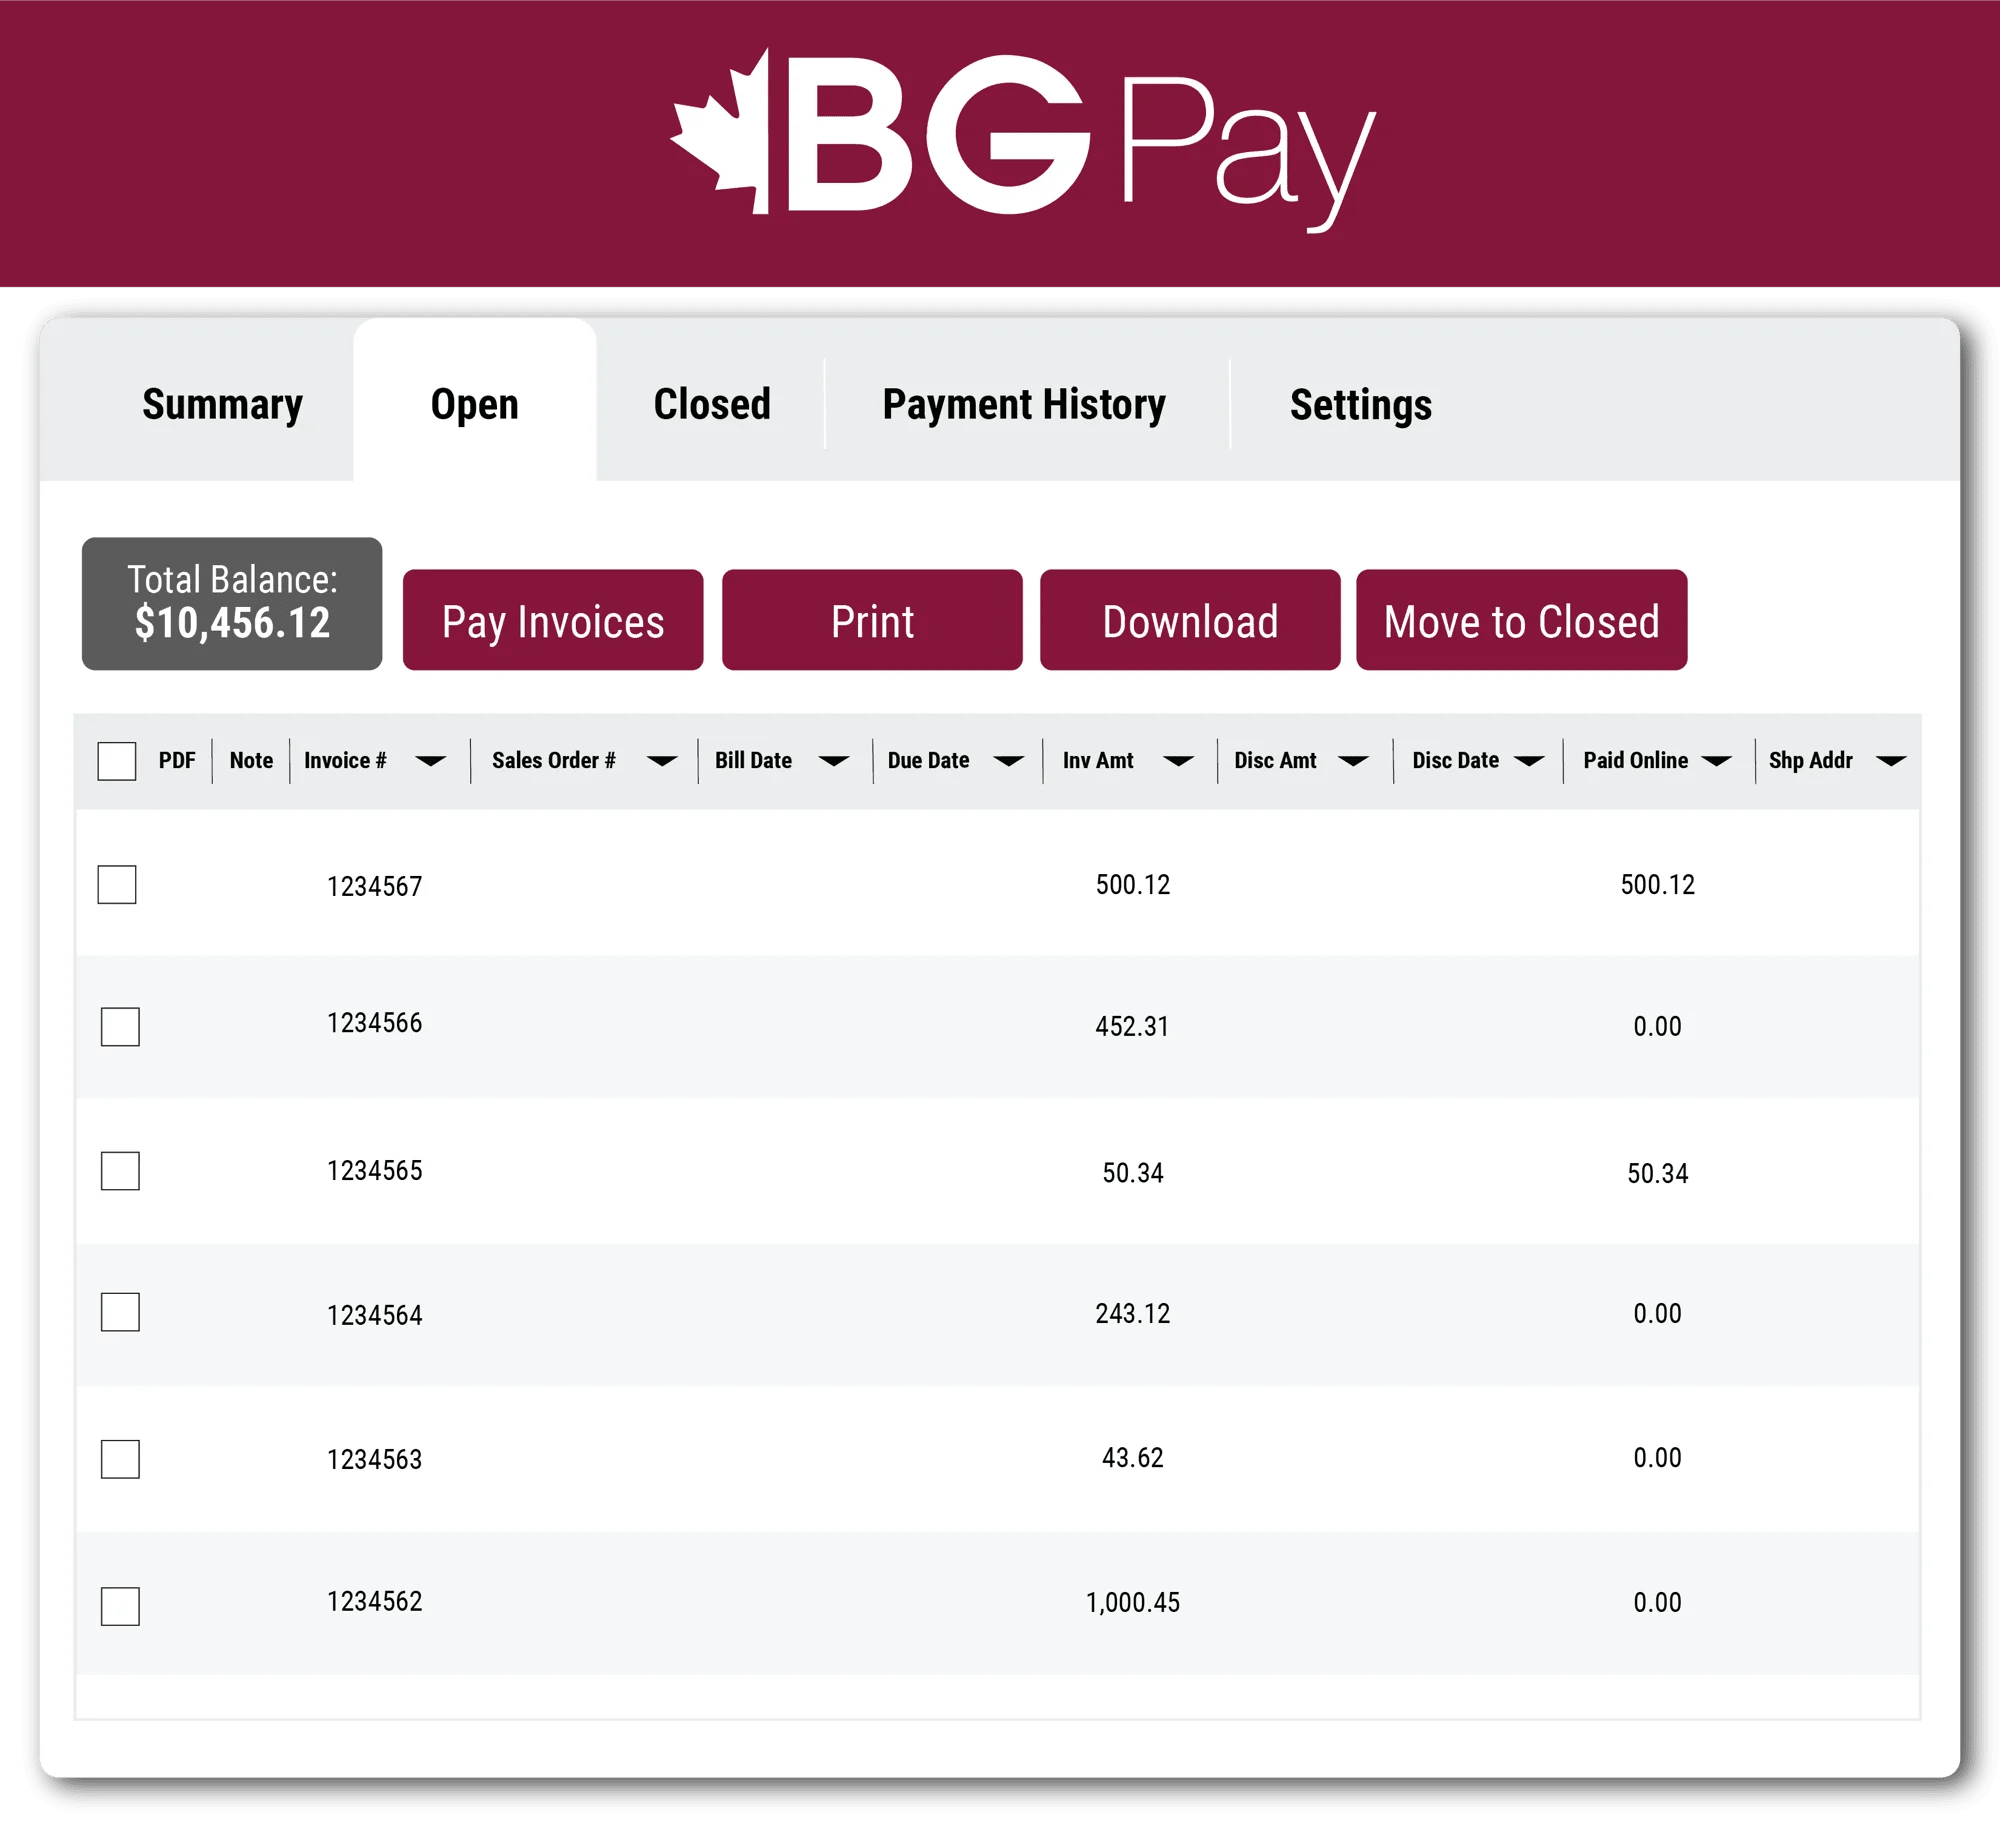The width and height of the screenshot is (2000, 1827).
Task: Click Disc Amt dropdown arrow
Action: pos(1353,761)
